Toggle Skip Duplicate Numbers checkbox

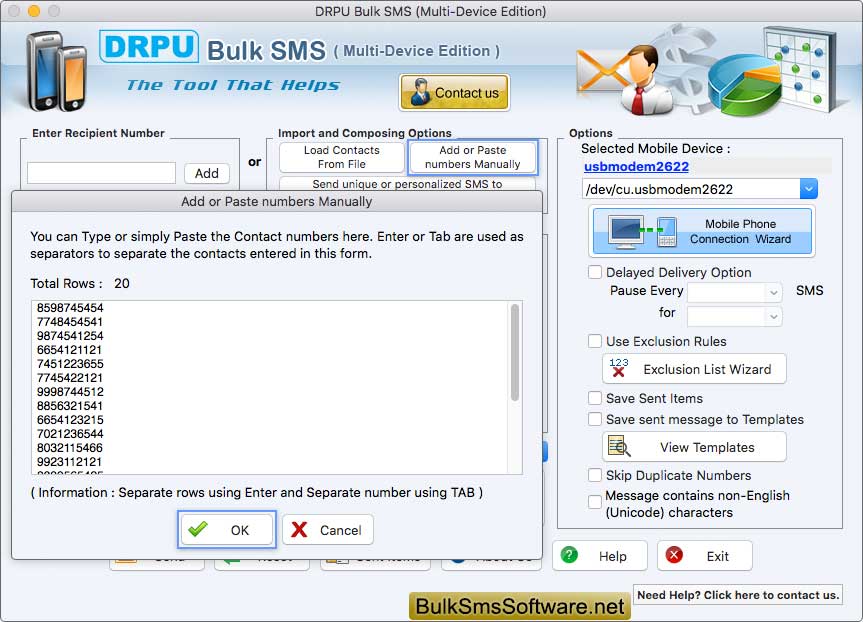tap(595, 475)
